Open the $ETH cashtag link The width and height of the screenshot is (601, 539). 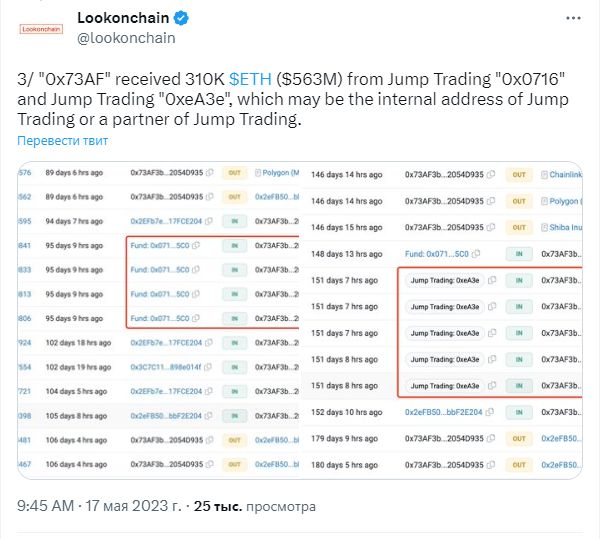point(250,79)
